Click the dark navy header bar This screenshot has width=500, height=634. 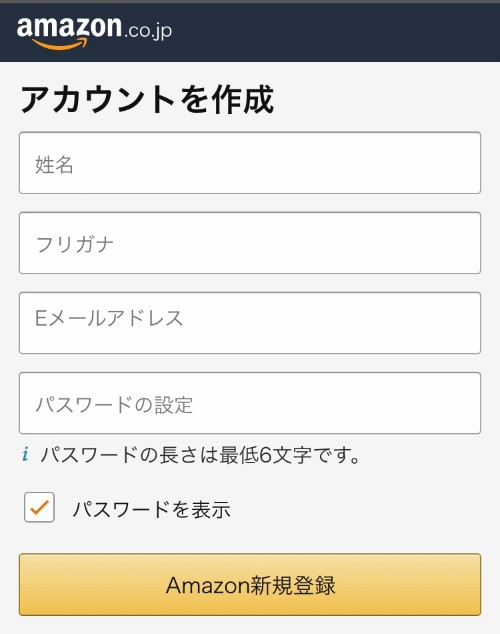pos(250,32)
